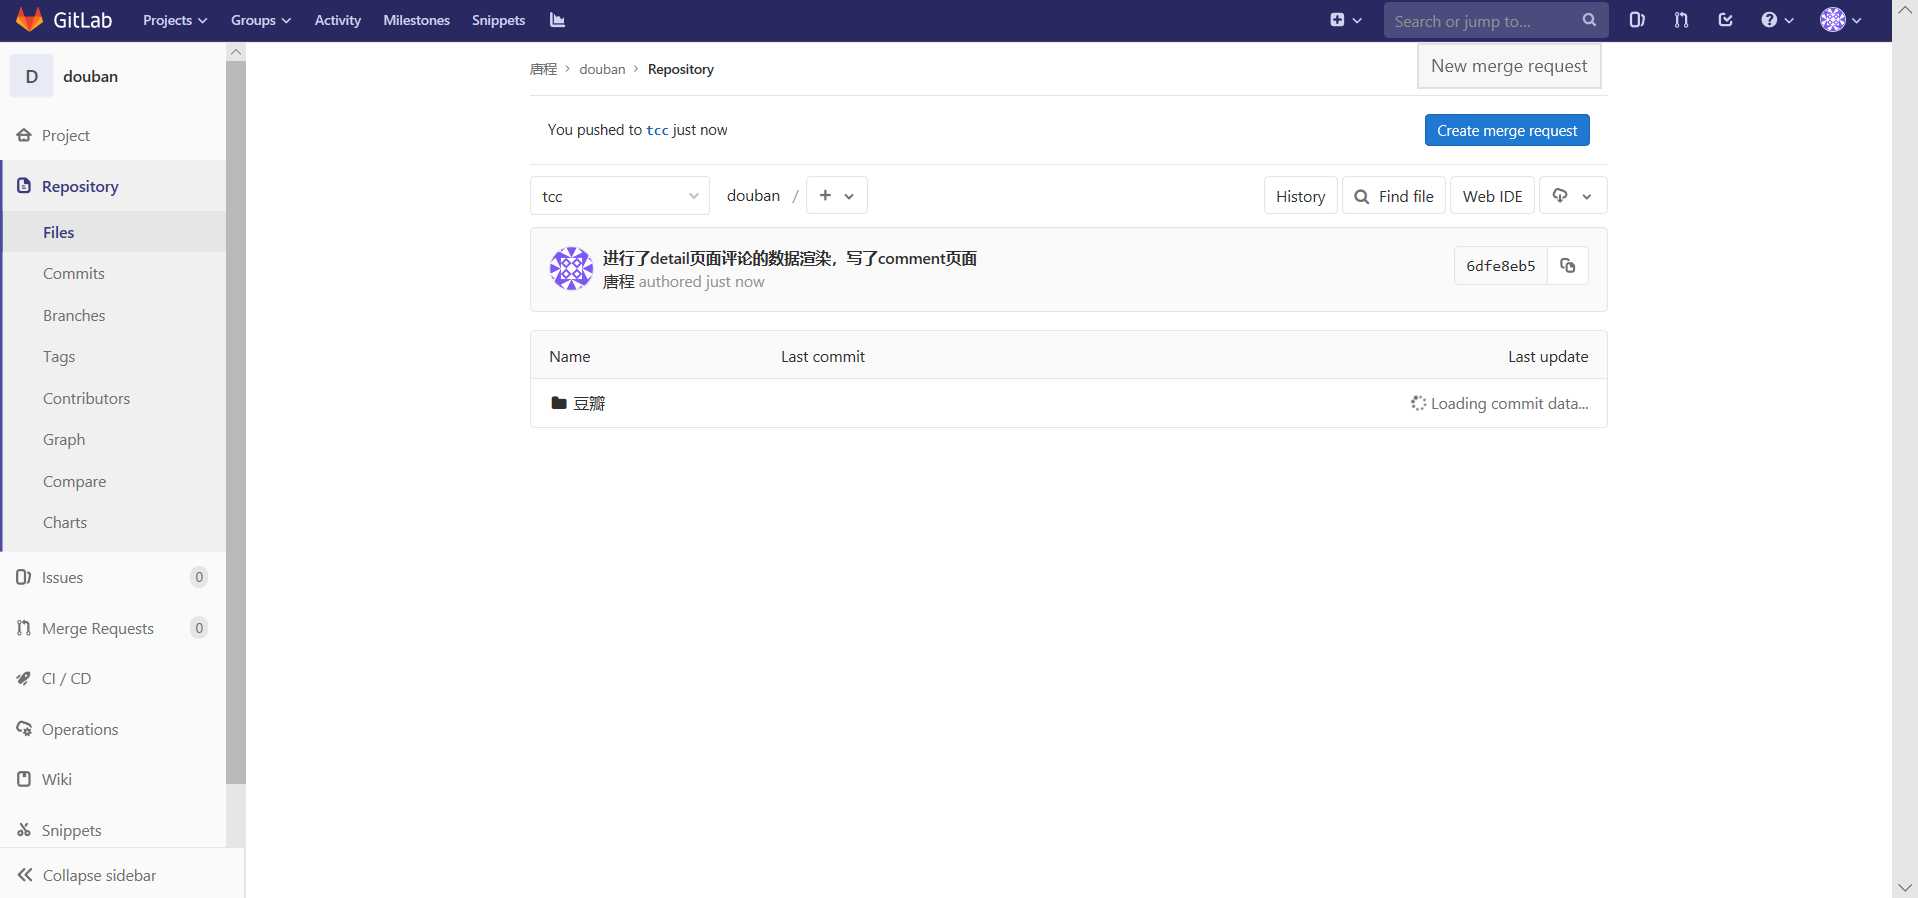Open Snippets in the top navigation
Viewport: 1918px width, 898px height.
[498, 20]
